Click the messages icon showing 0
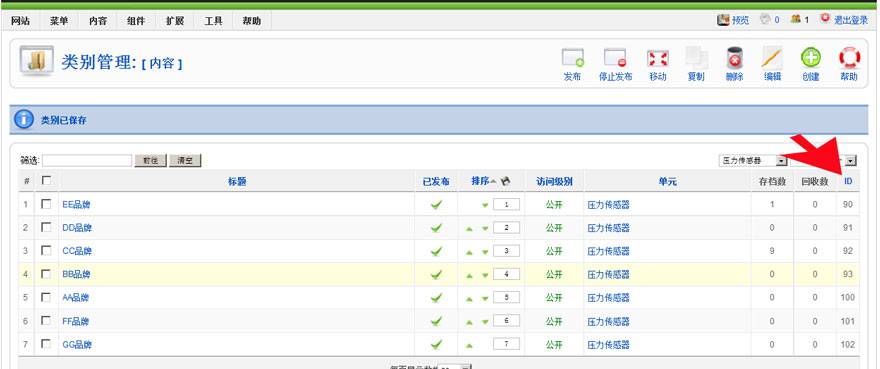880x369 pixels. point(766,19)
